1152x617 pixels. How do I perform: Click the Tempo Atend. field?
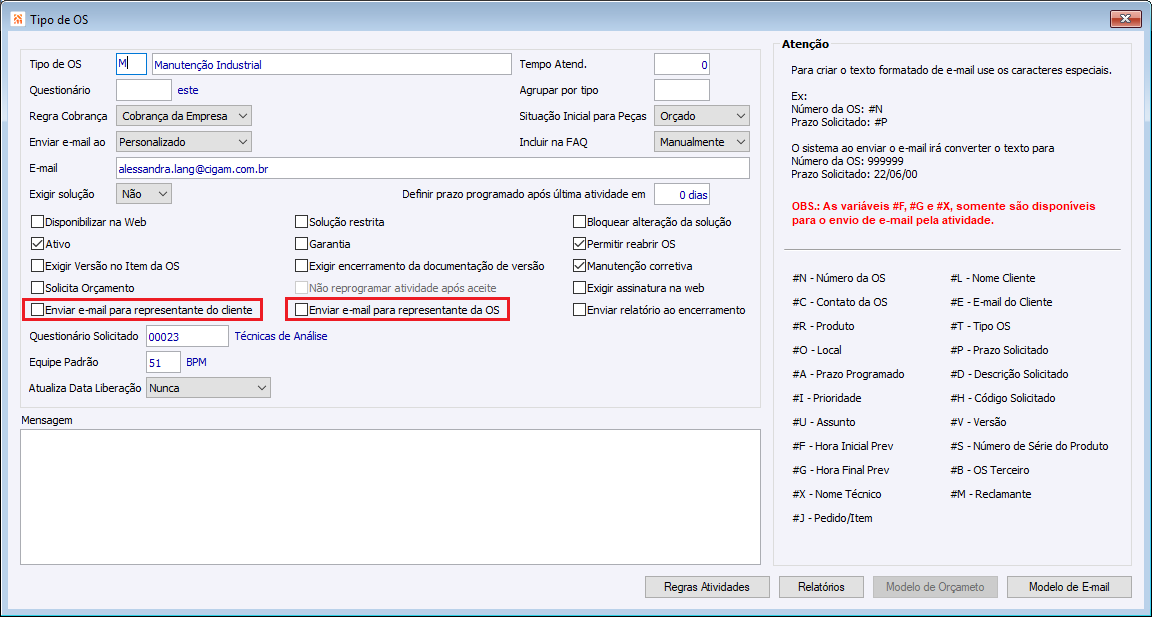[x=682, y=64]
